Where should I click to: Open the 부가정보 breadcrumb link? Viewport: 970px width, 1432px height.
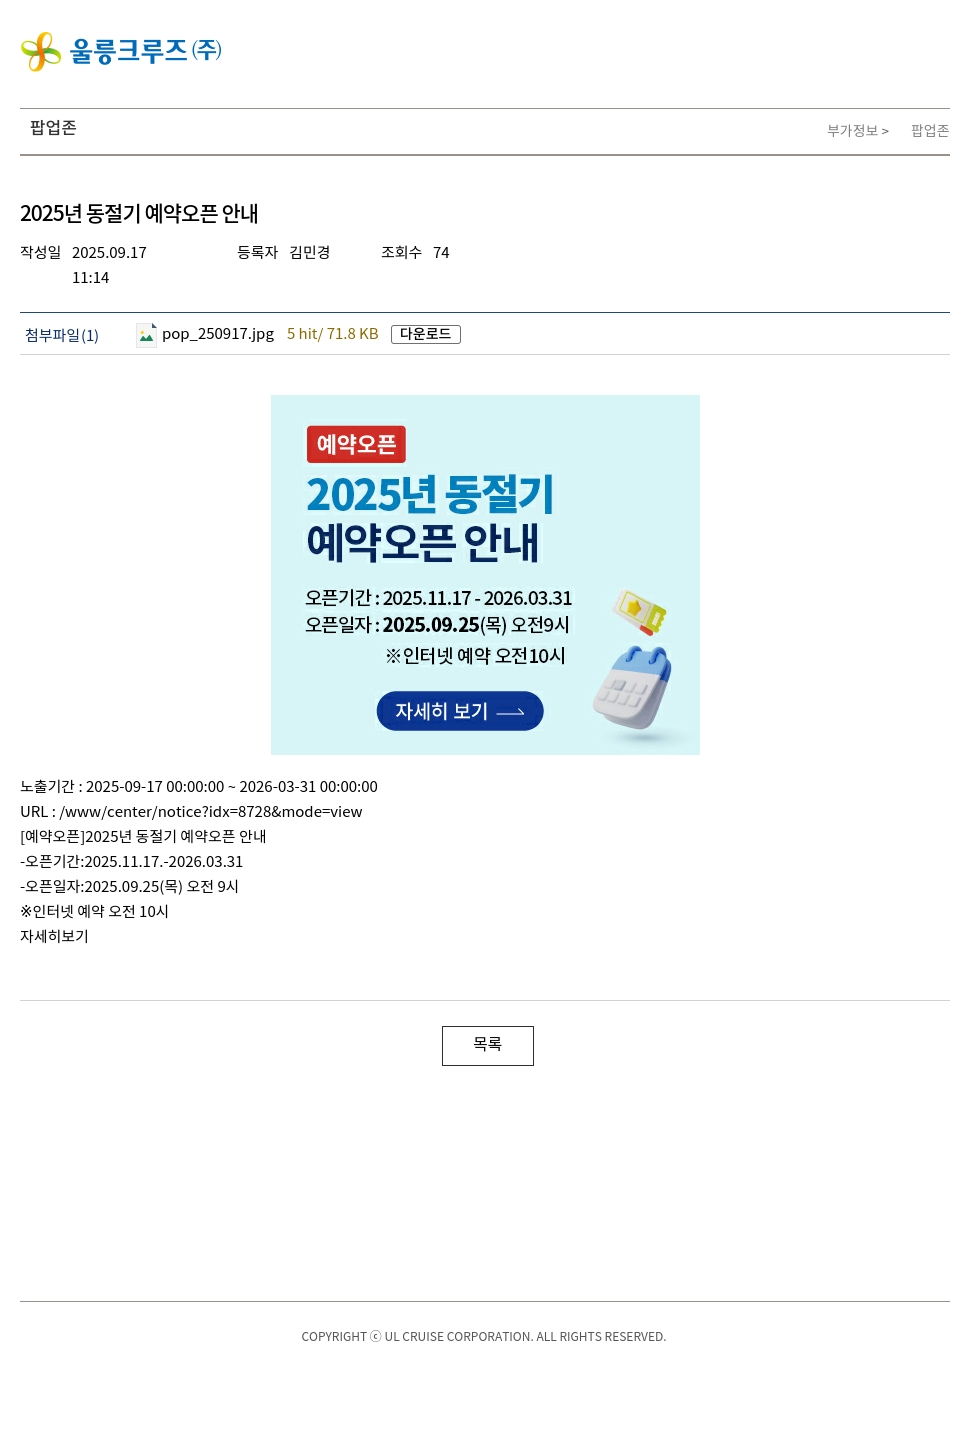click(x=858, y=131)
